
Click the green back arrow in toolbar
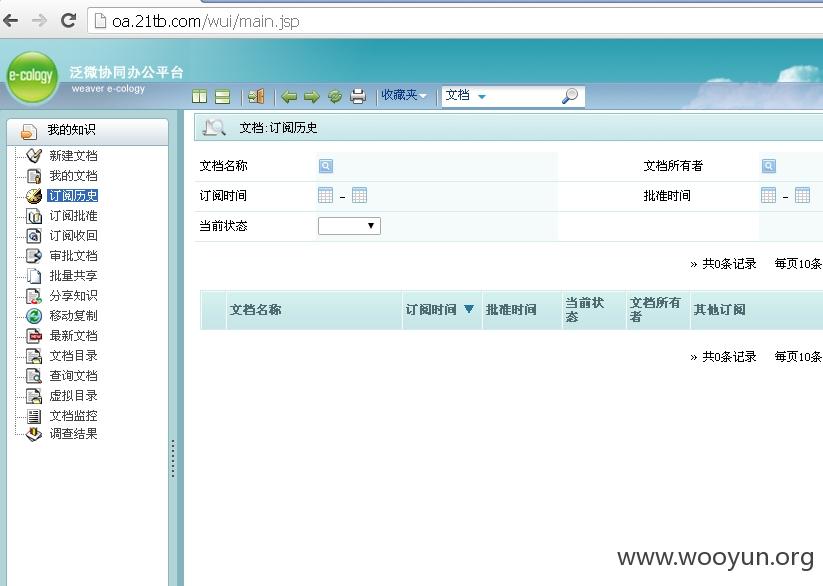coord(289,97)
